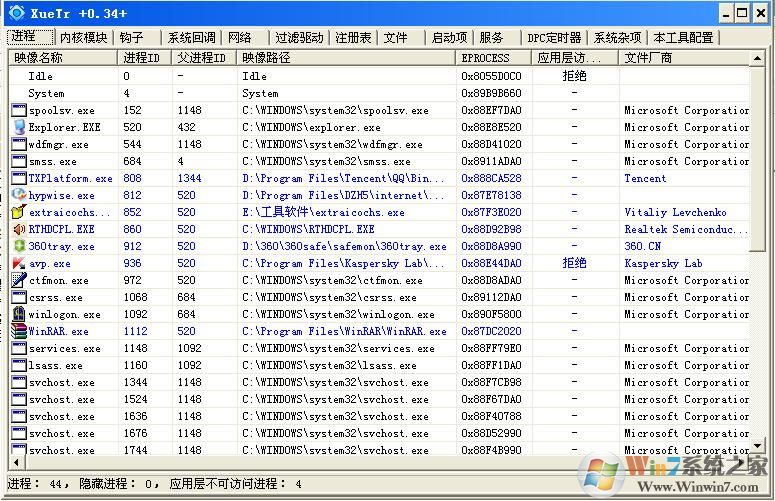Click Realtek Semiconduc vendor cell

(x=686, y=229)
